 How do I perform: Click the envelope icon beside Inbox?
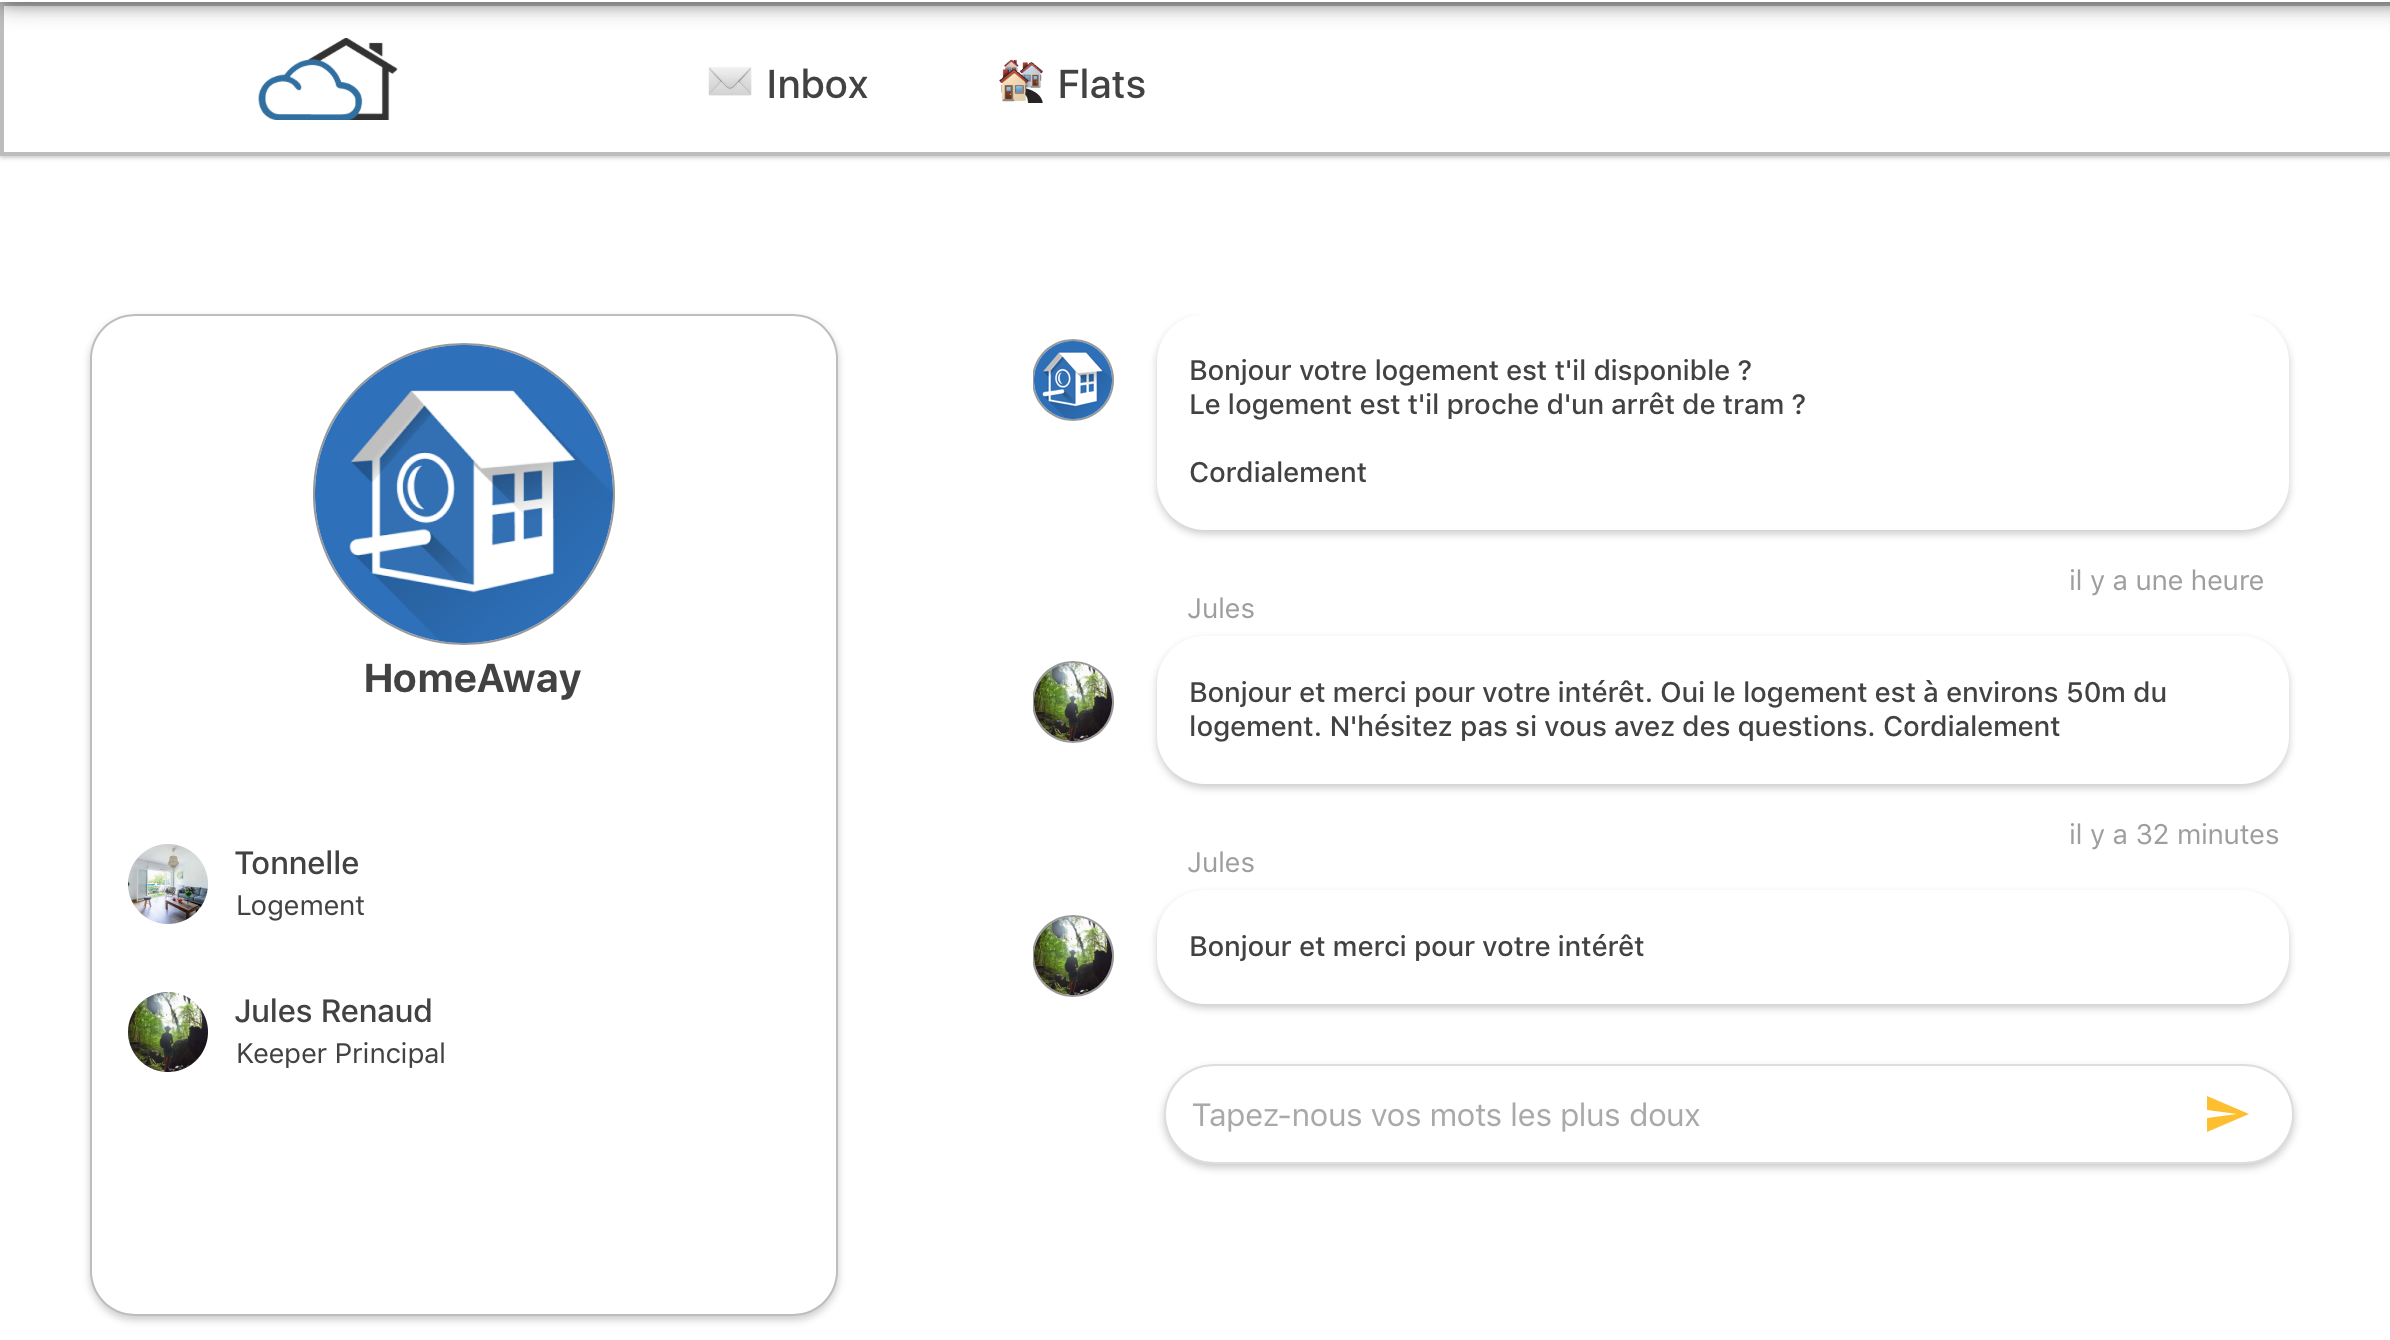click(729, 82)
